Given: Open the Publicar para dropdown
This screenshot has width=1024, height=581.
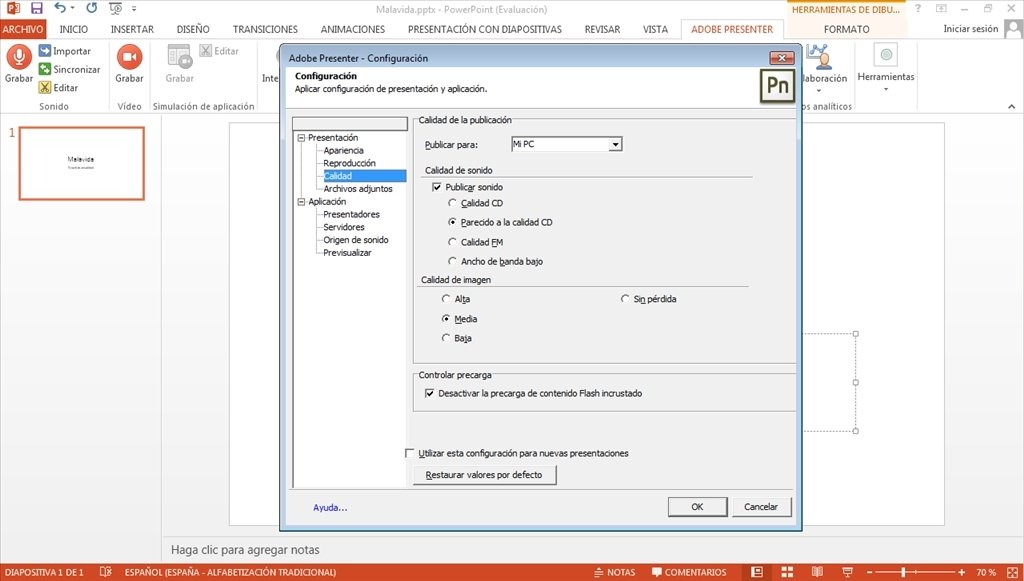Looking at the screenshot, I should (x=615, y=144).
